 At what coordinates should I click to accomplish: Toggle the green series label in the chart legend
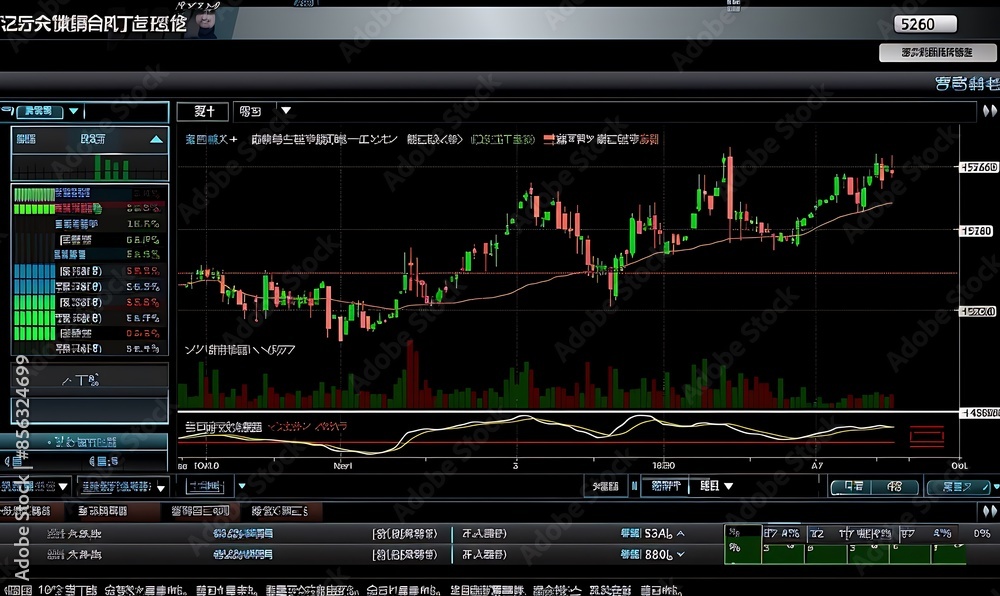pyautogui.click(x=503, y=139)
